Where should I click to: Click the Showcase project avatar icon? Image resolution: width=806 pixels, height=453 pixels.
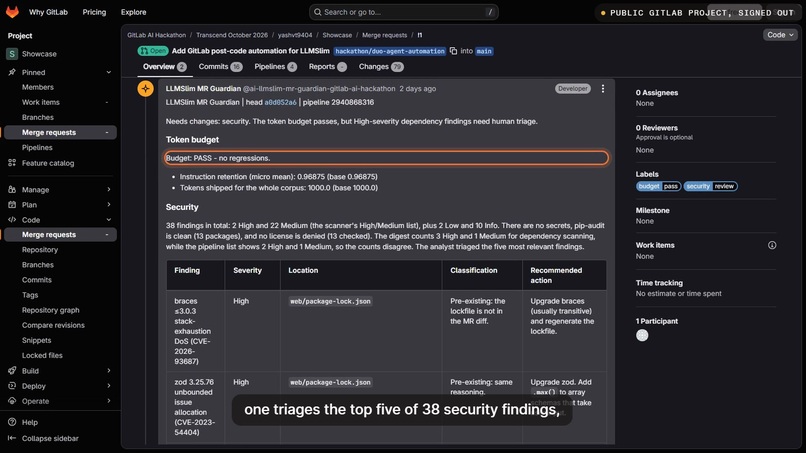(x=12, y=54)
